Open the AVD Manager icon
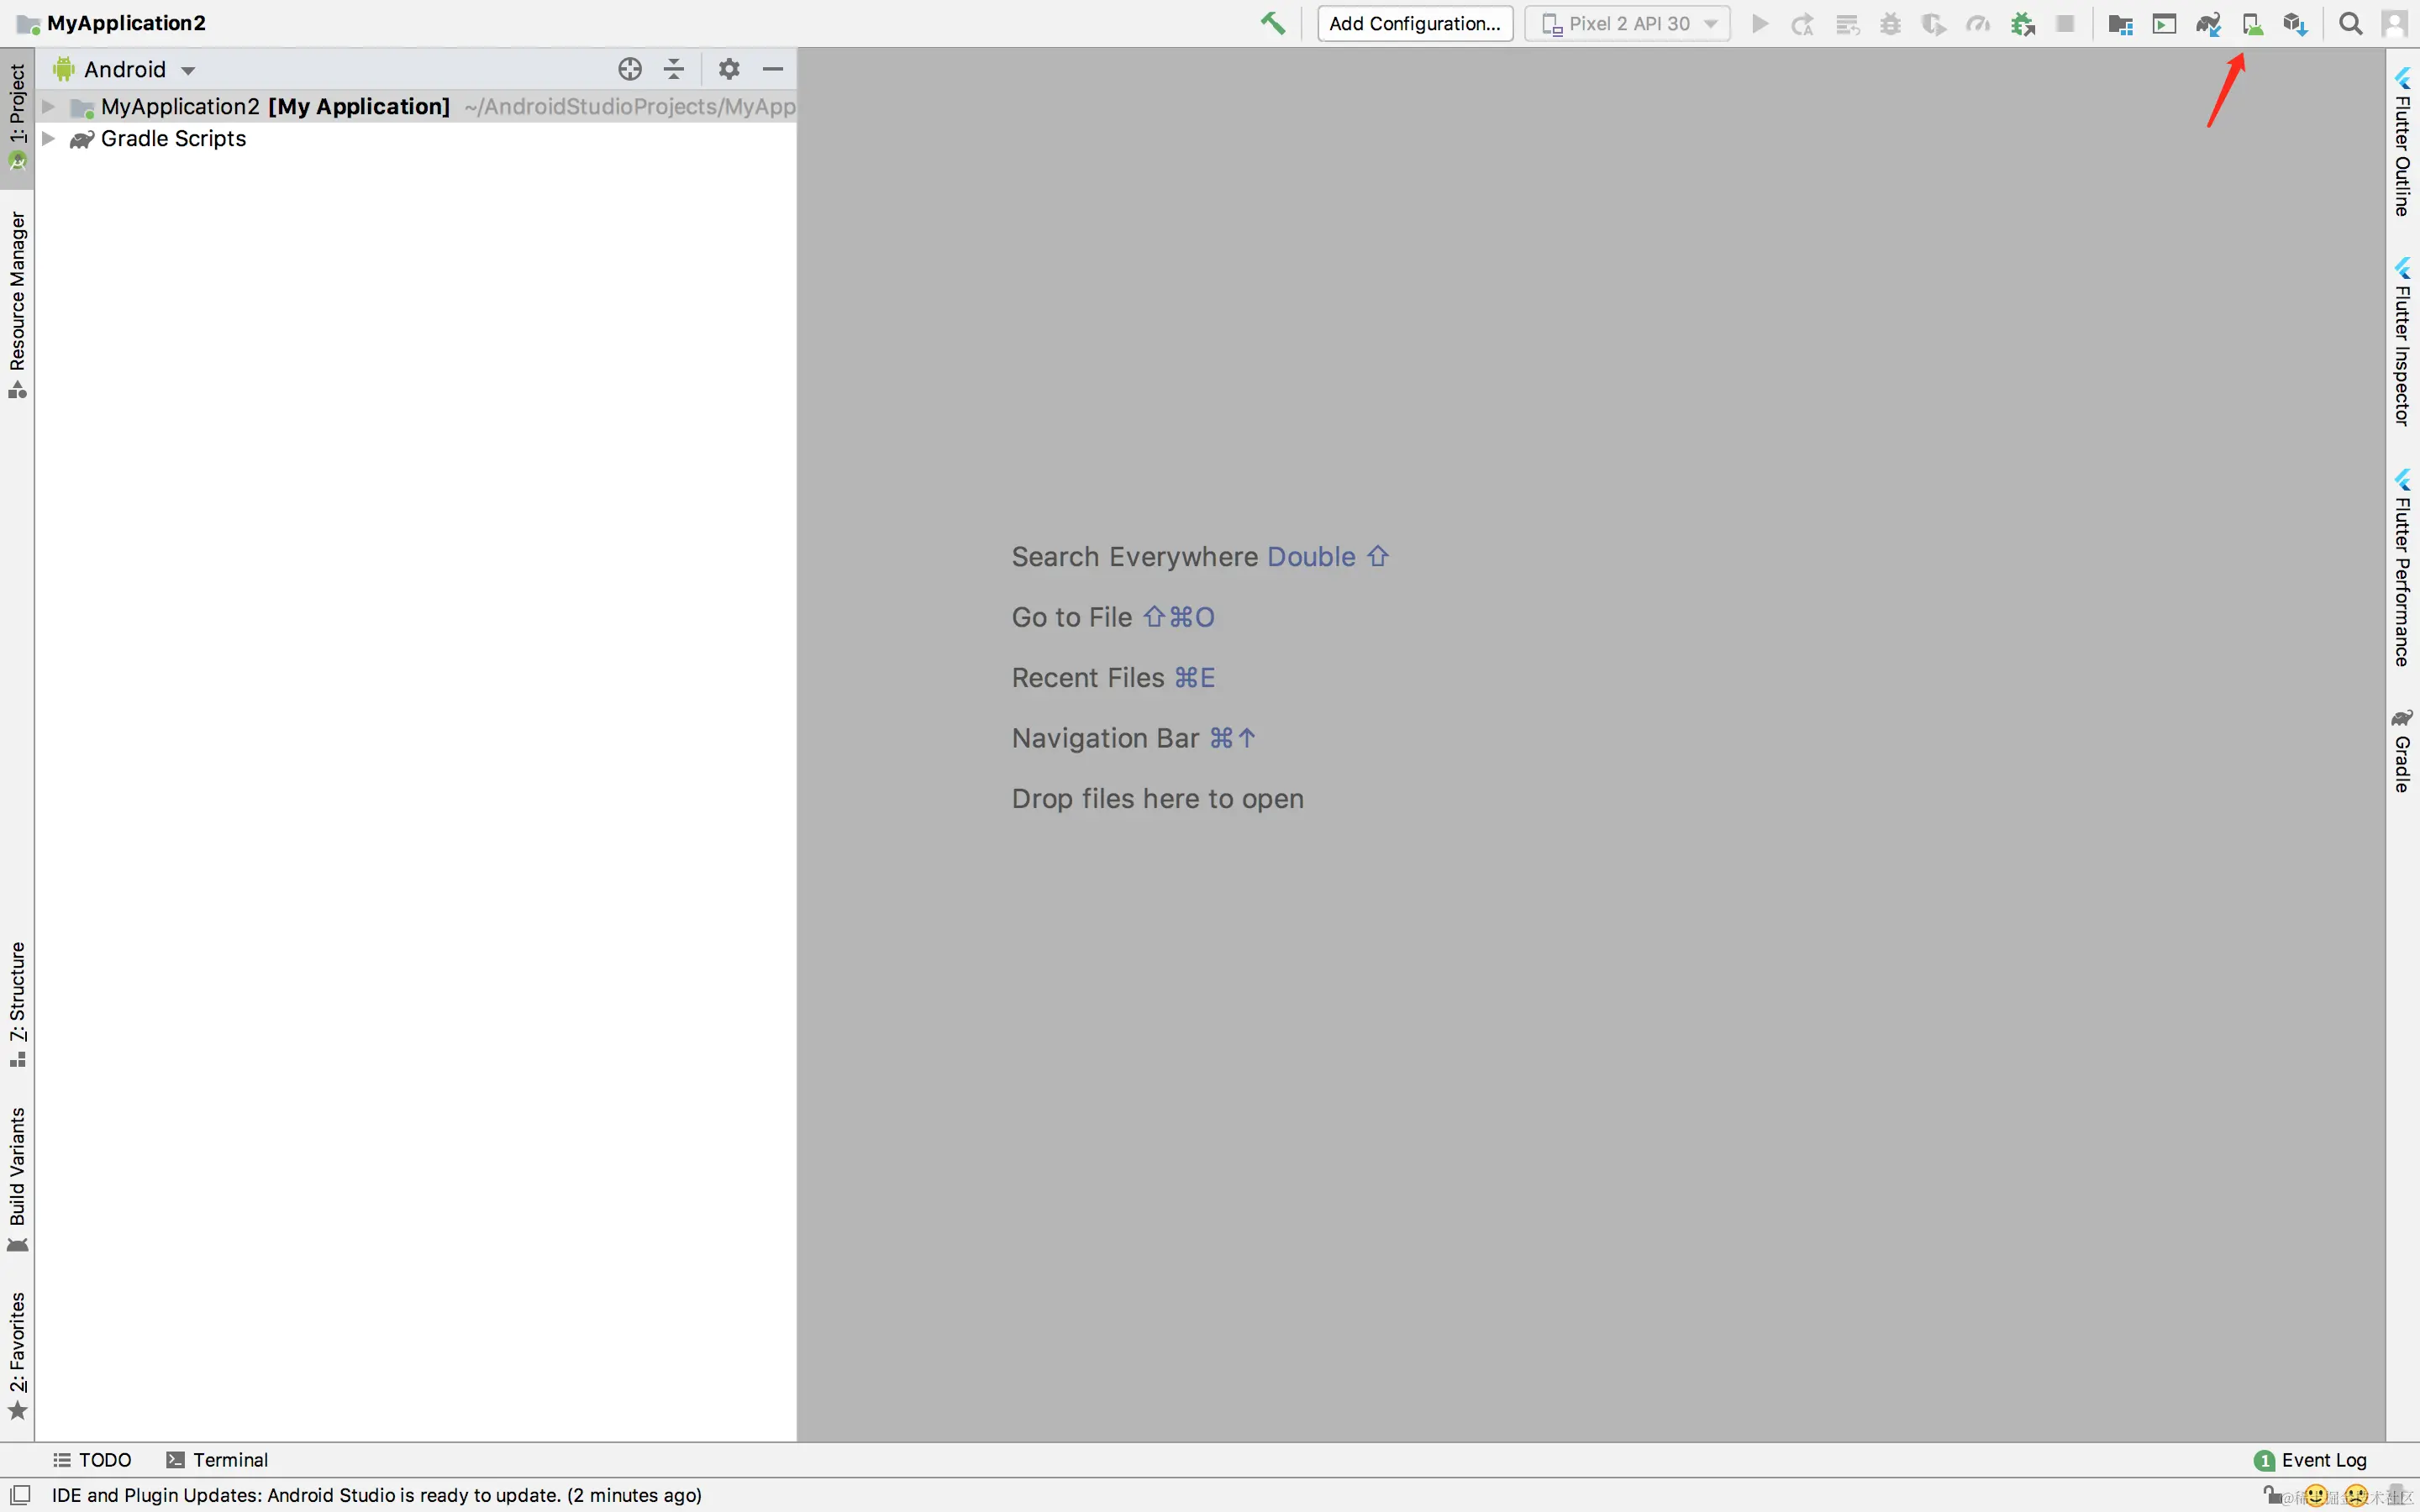The width and height of the screenshot is (2420, 1512). (2252, 24)
